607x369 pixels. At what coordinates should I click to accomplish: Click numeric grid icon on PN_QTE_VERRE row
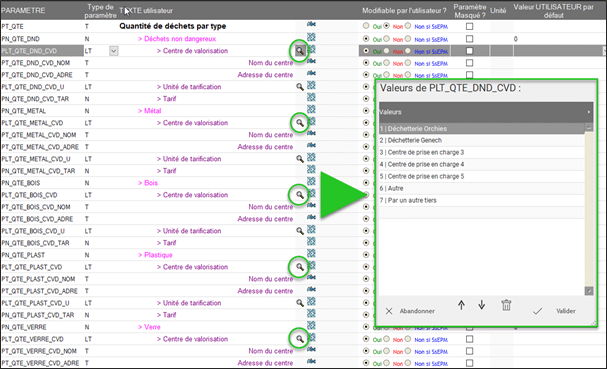point(311,325)
